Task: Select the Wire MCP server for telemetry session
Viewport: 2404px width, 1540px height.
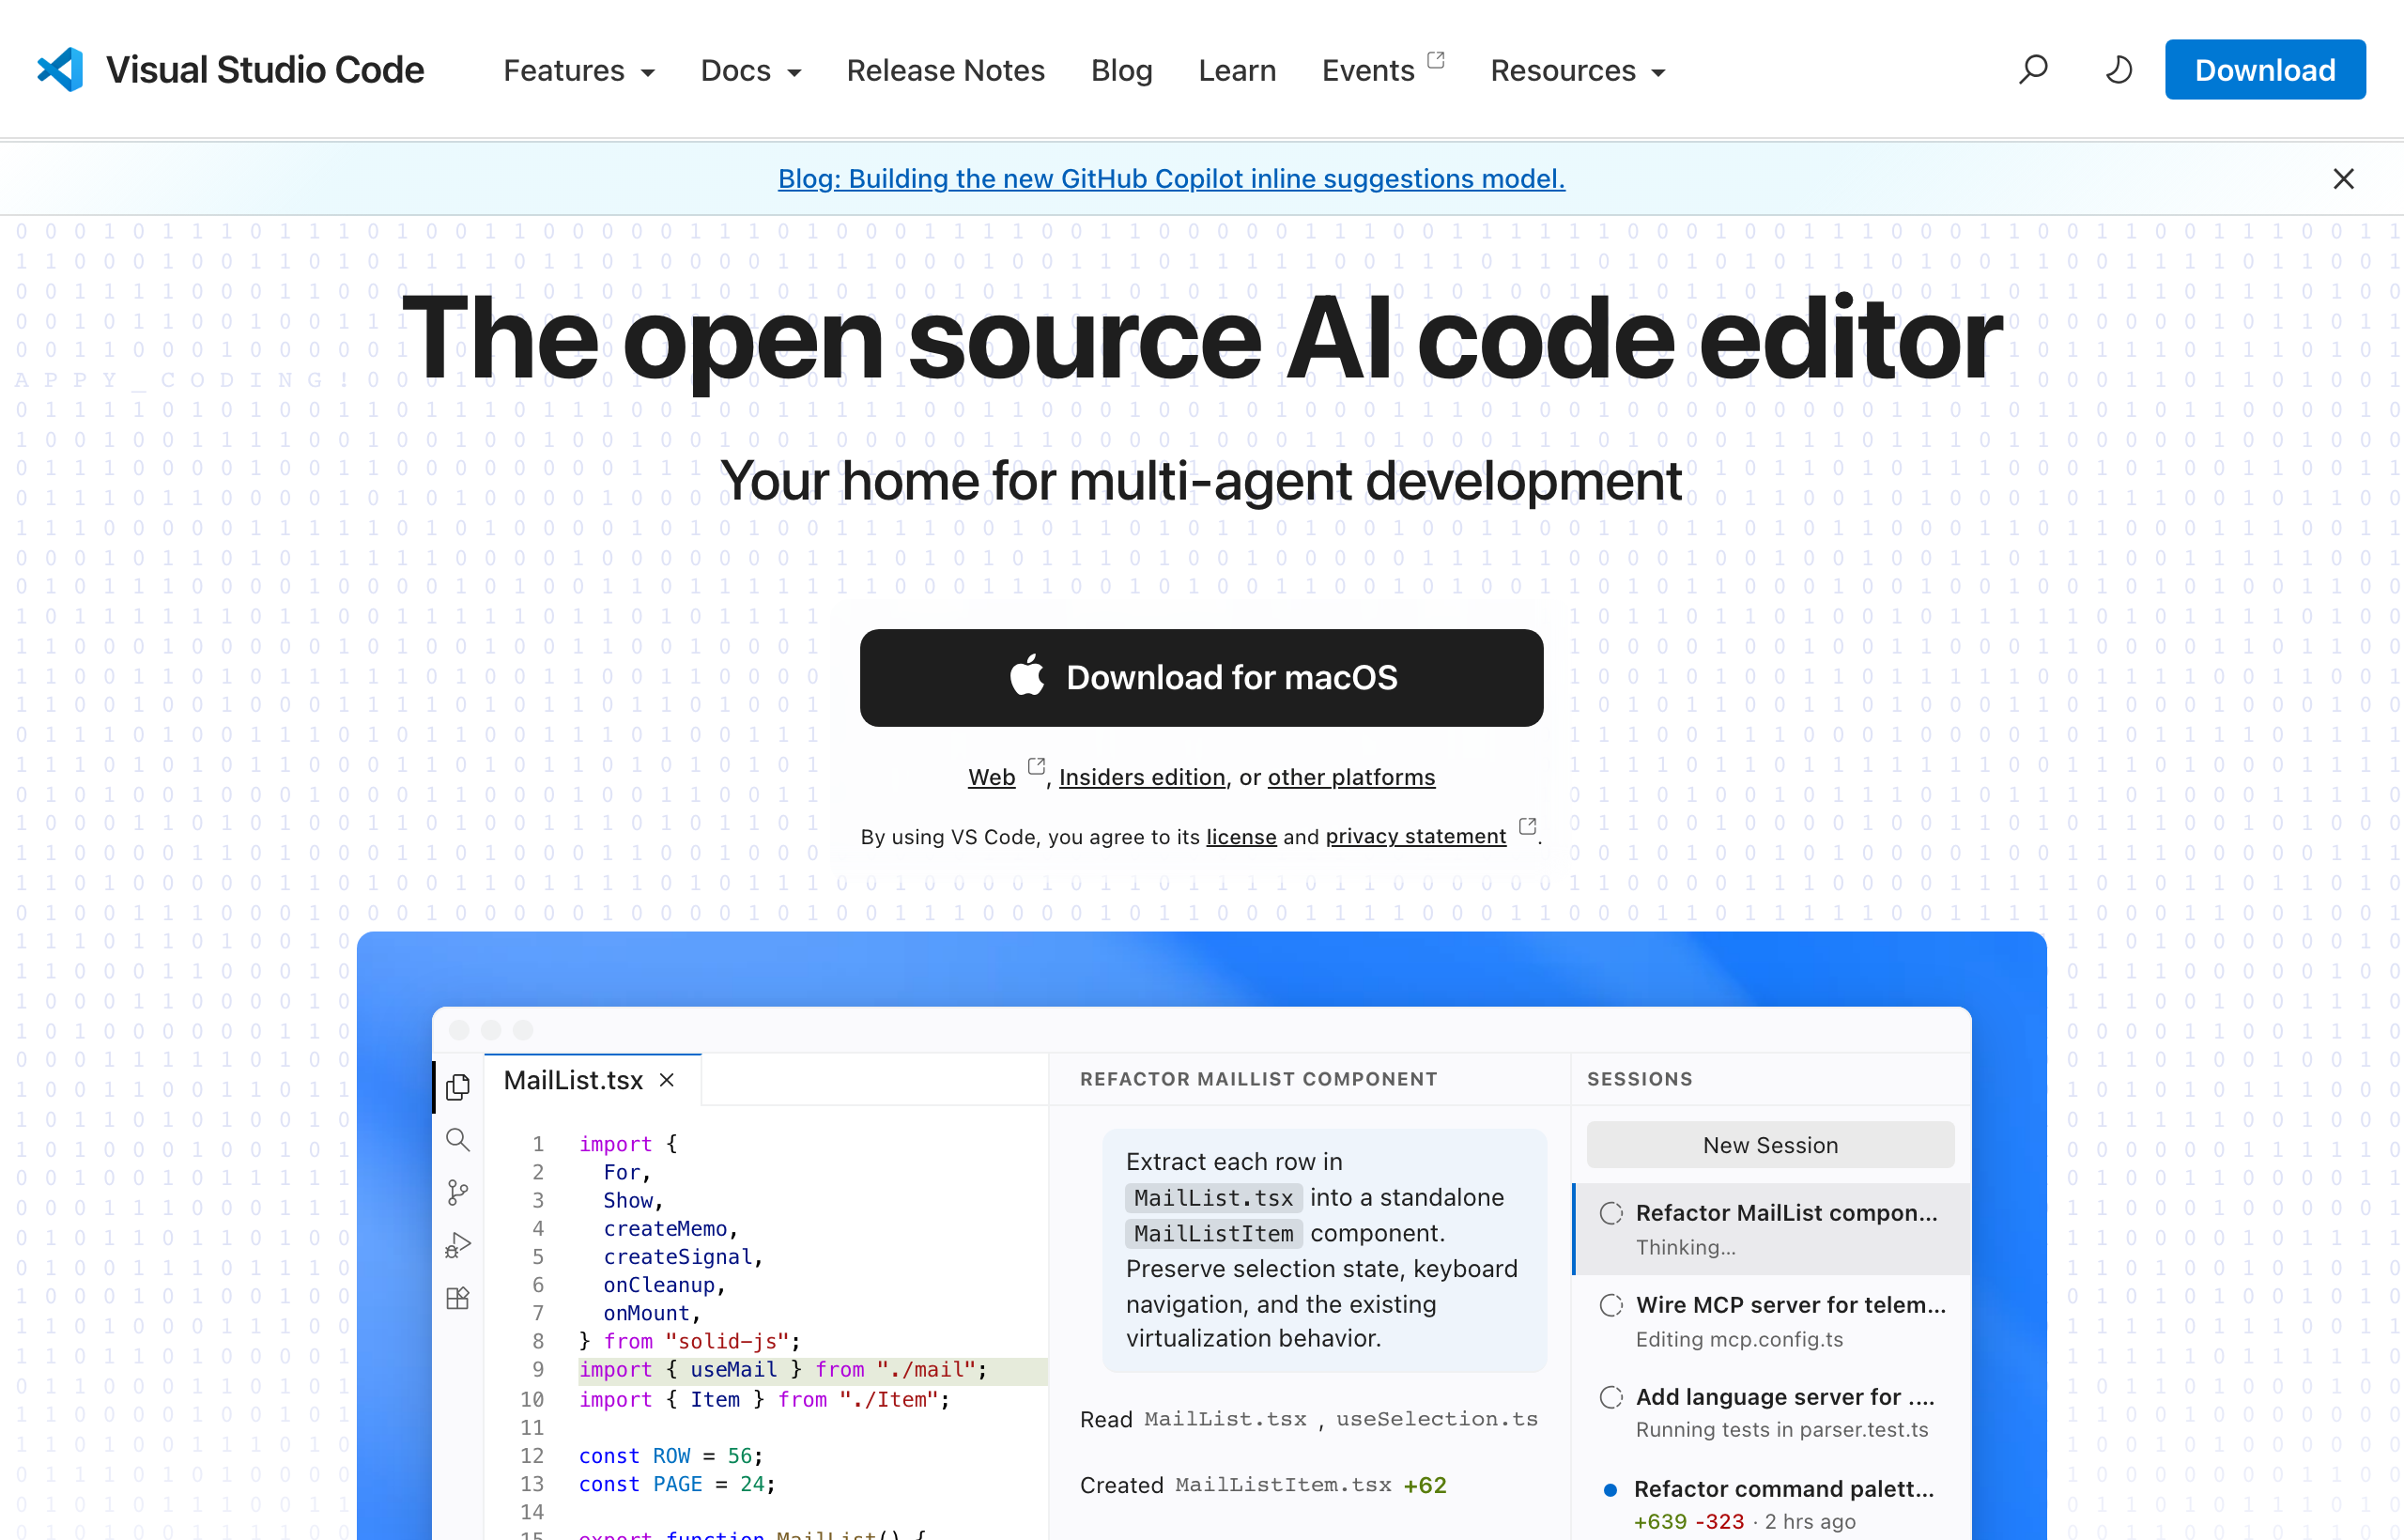Action: point(1772,1321)
